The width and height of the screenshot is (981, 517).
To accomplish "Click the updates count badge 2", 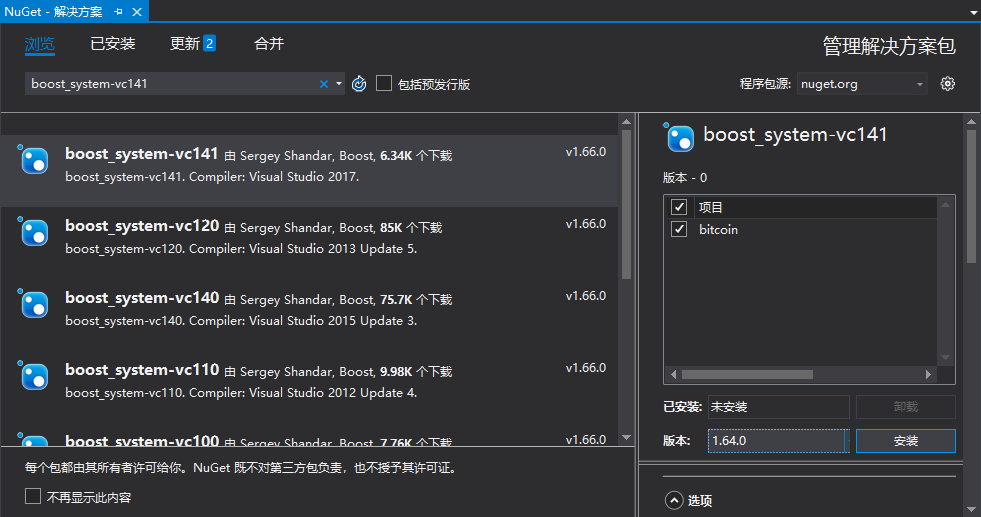I will coord(210,44).
